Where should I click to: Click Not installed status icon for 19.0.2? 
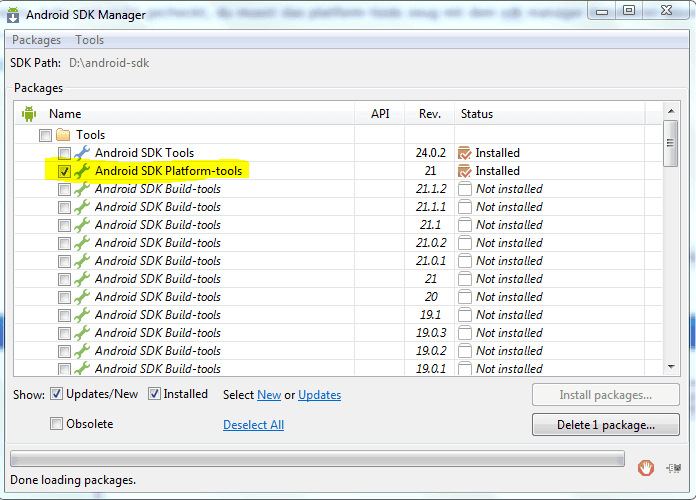click(x=464, y=351)
